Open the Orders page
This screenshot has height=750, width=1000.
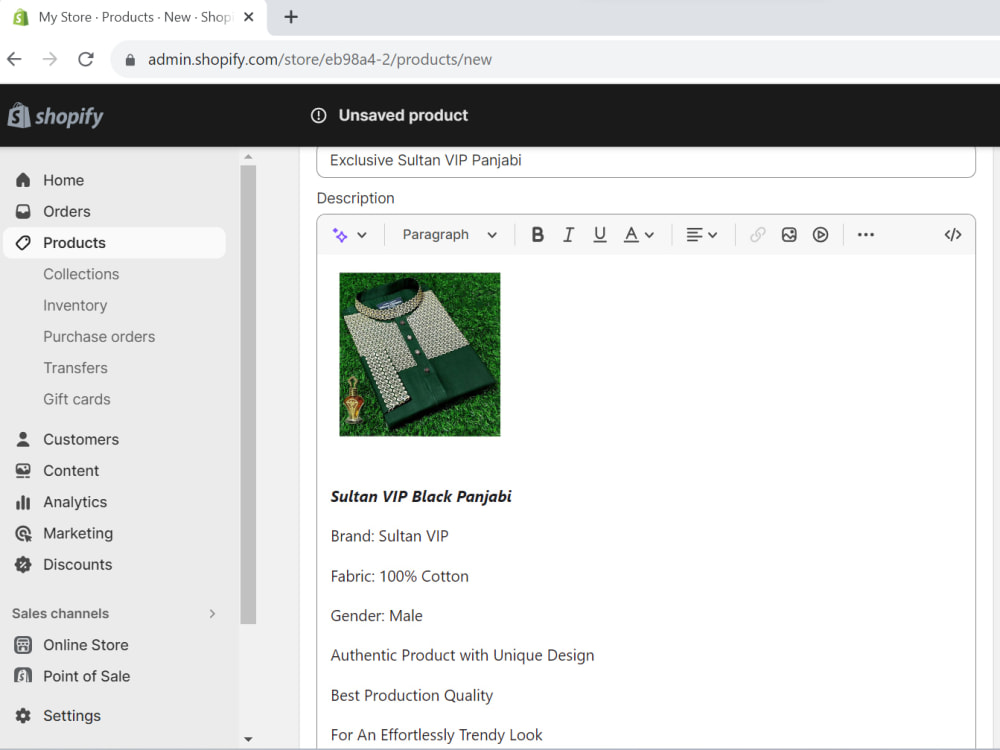pyautogui.click(x=67, y=211)
